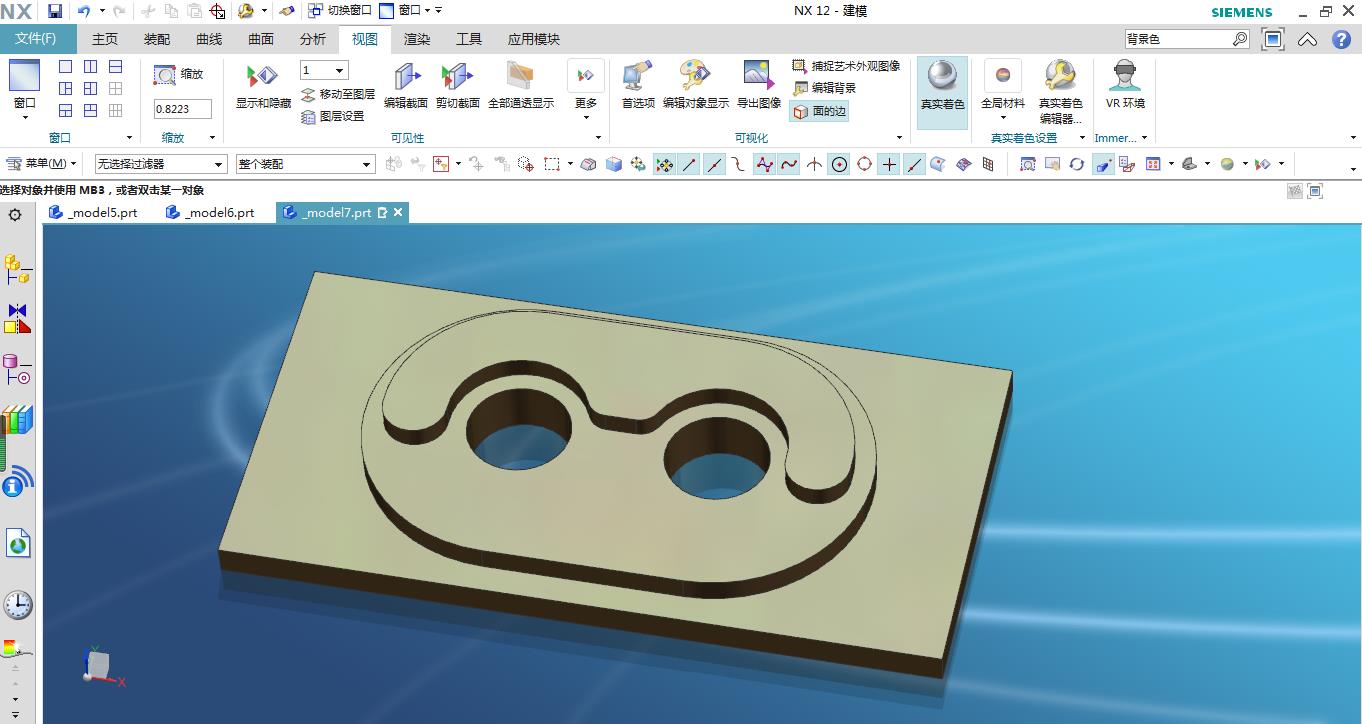
Task: Switch to the Assemblies (装配) tab
Action: [x=157, y=39]
